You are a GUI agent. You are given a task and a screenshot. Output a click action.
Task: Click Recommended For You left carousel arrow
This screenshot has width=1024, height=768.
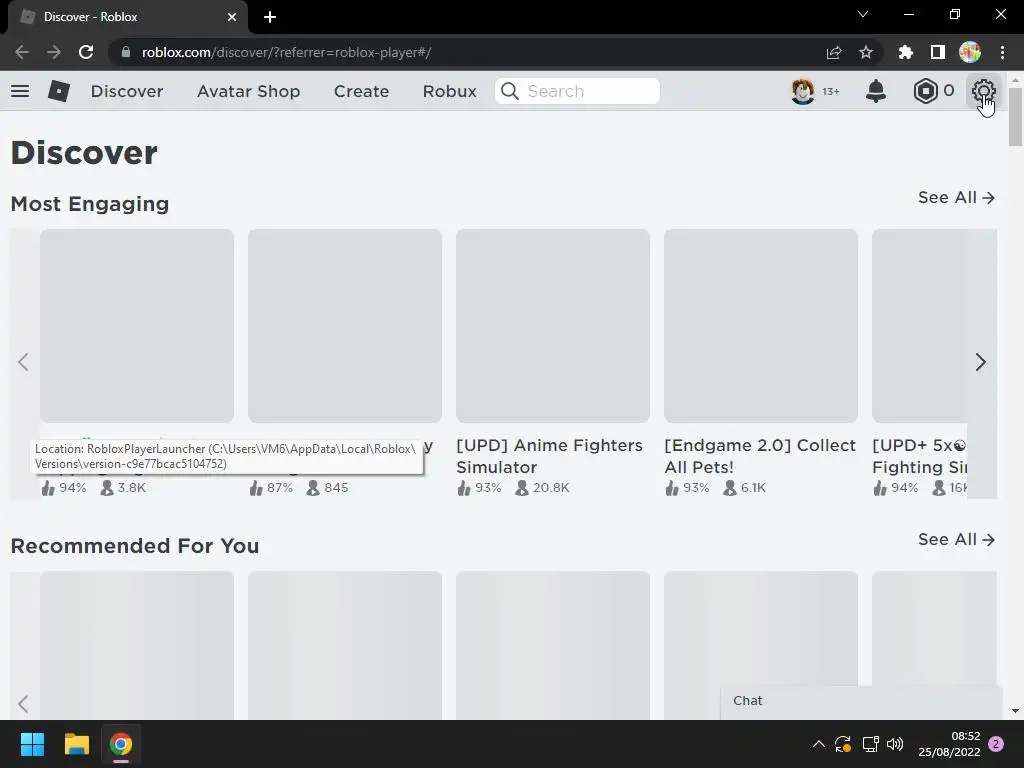[24, 703]
